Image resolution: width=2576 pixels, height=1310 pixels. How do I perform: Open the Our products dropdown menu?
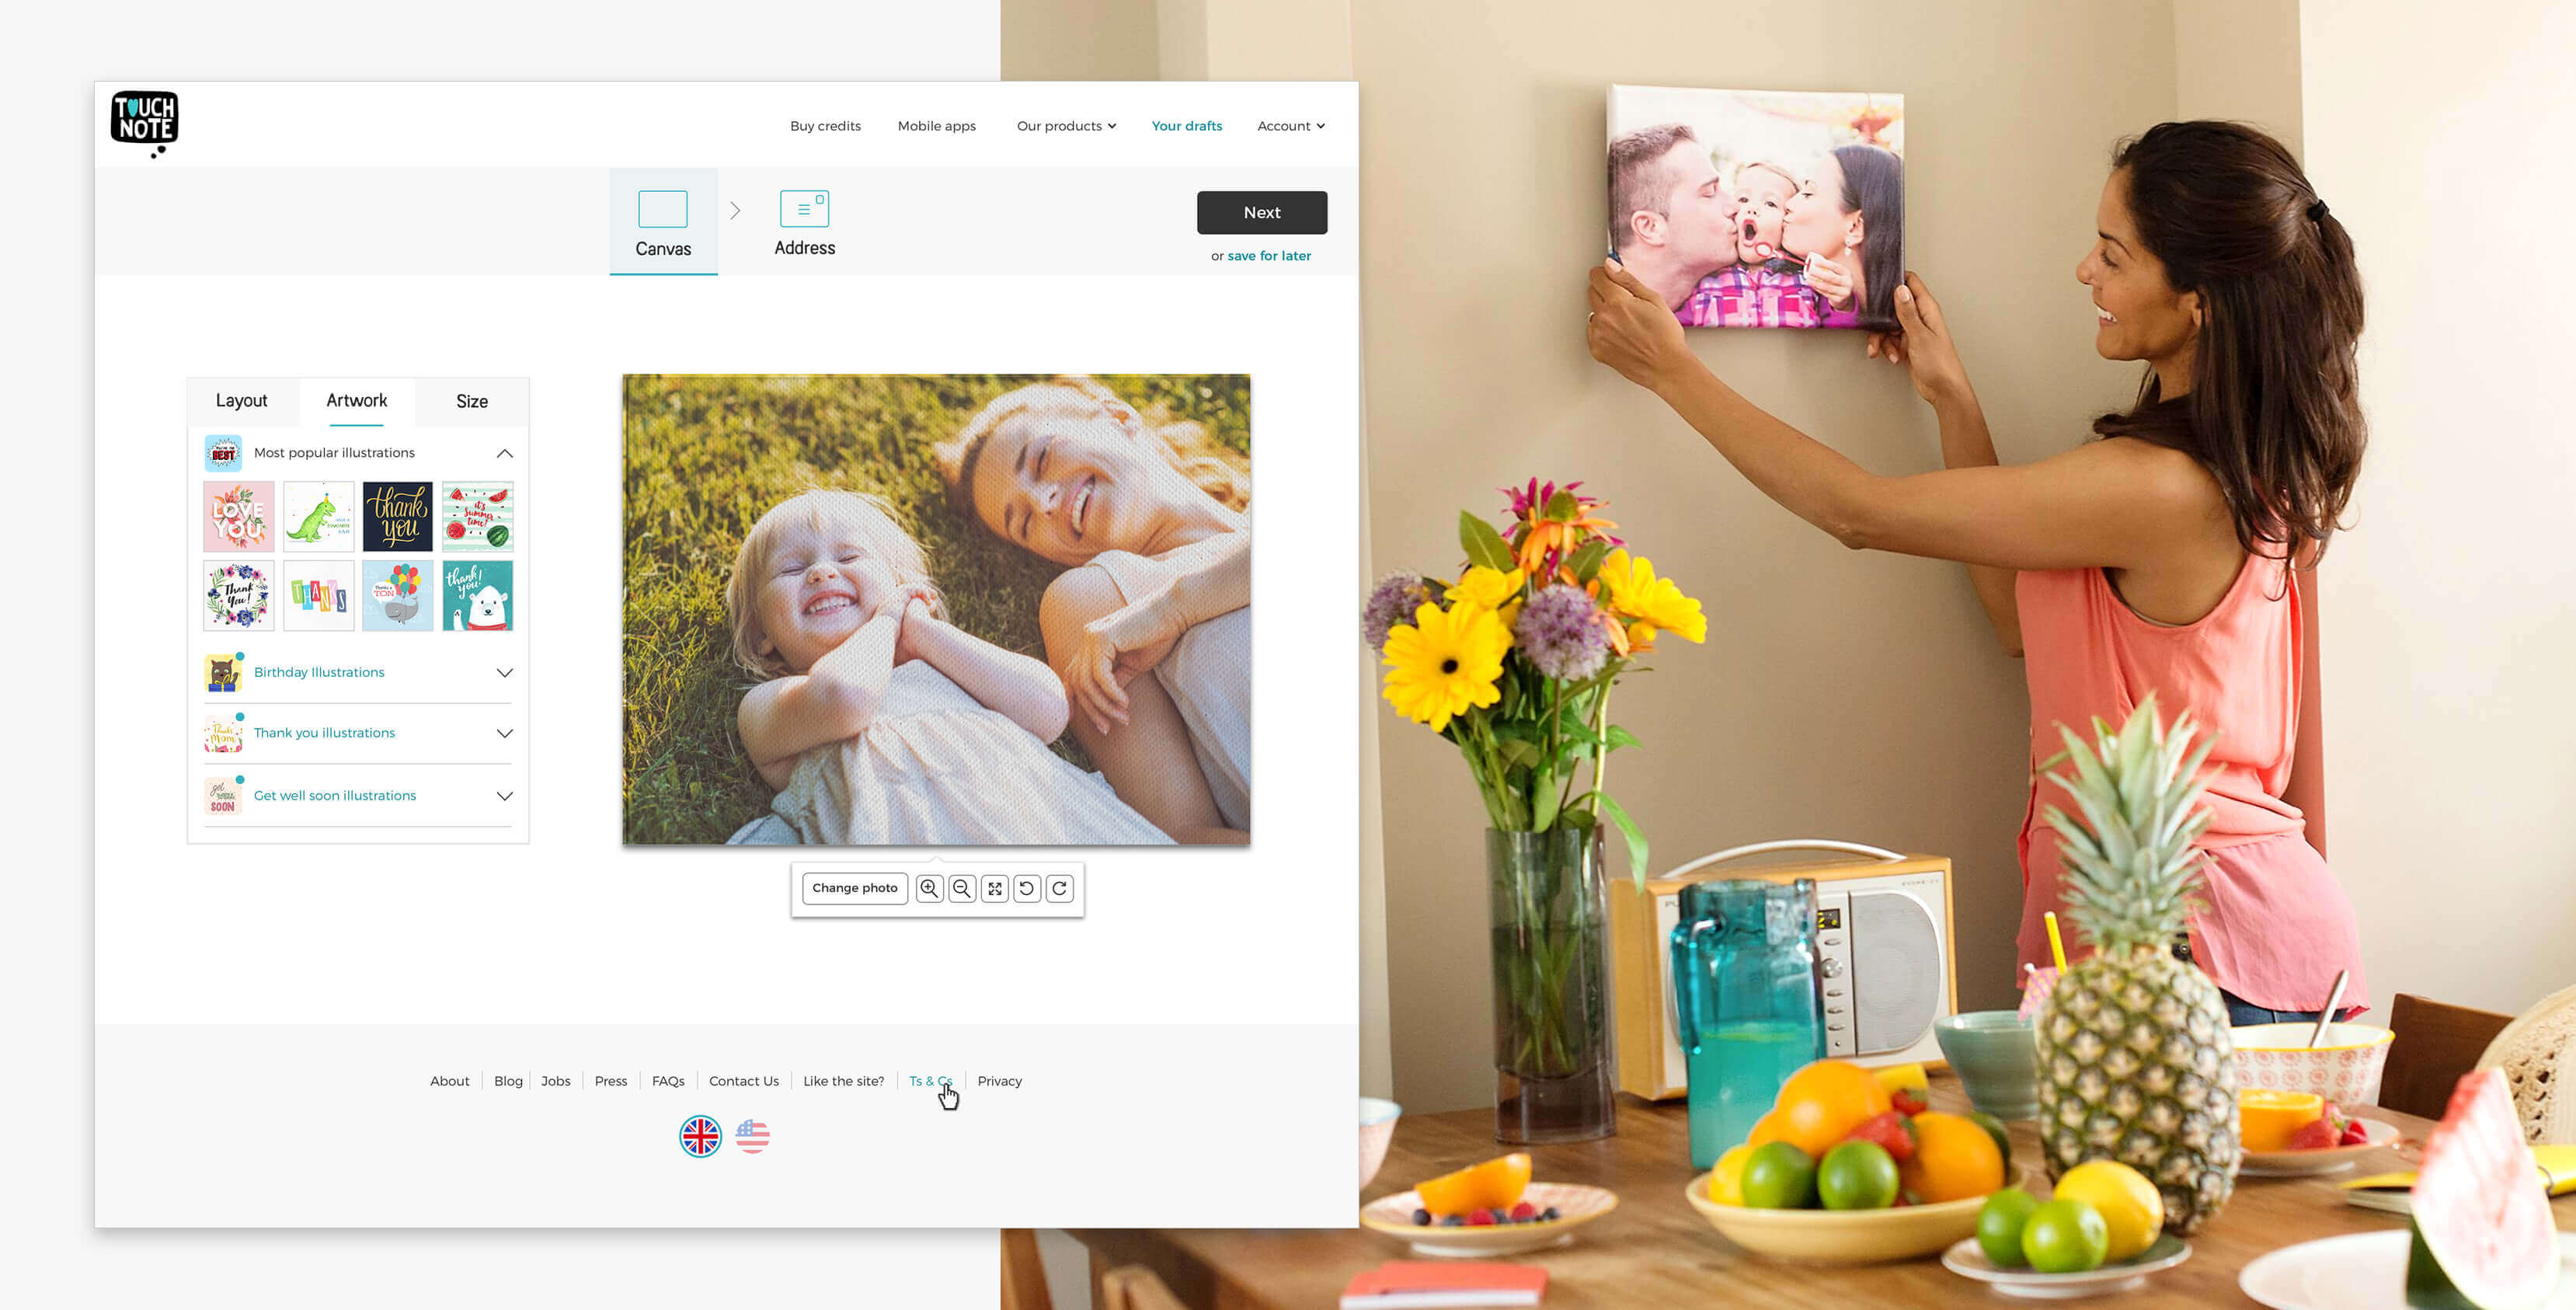tap(1066, 125)
